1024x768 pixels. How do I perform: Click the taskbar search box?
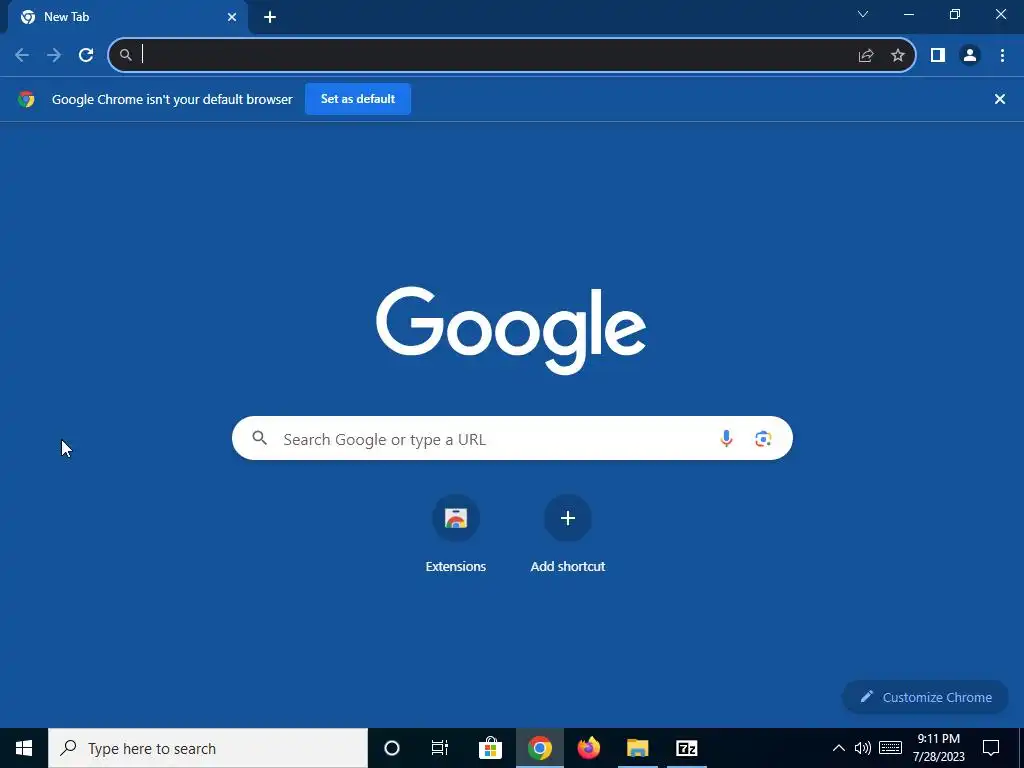point(208,748)
